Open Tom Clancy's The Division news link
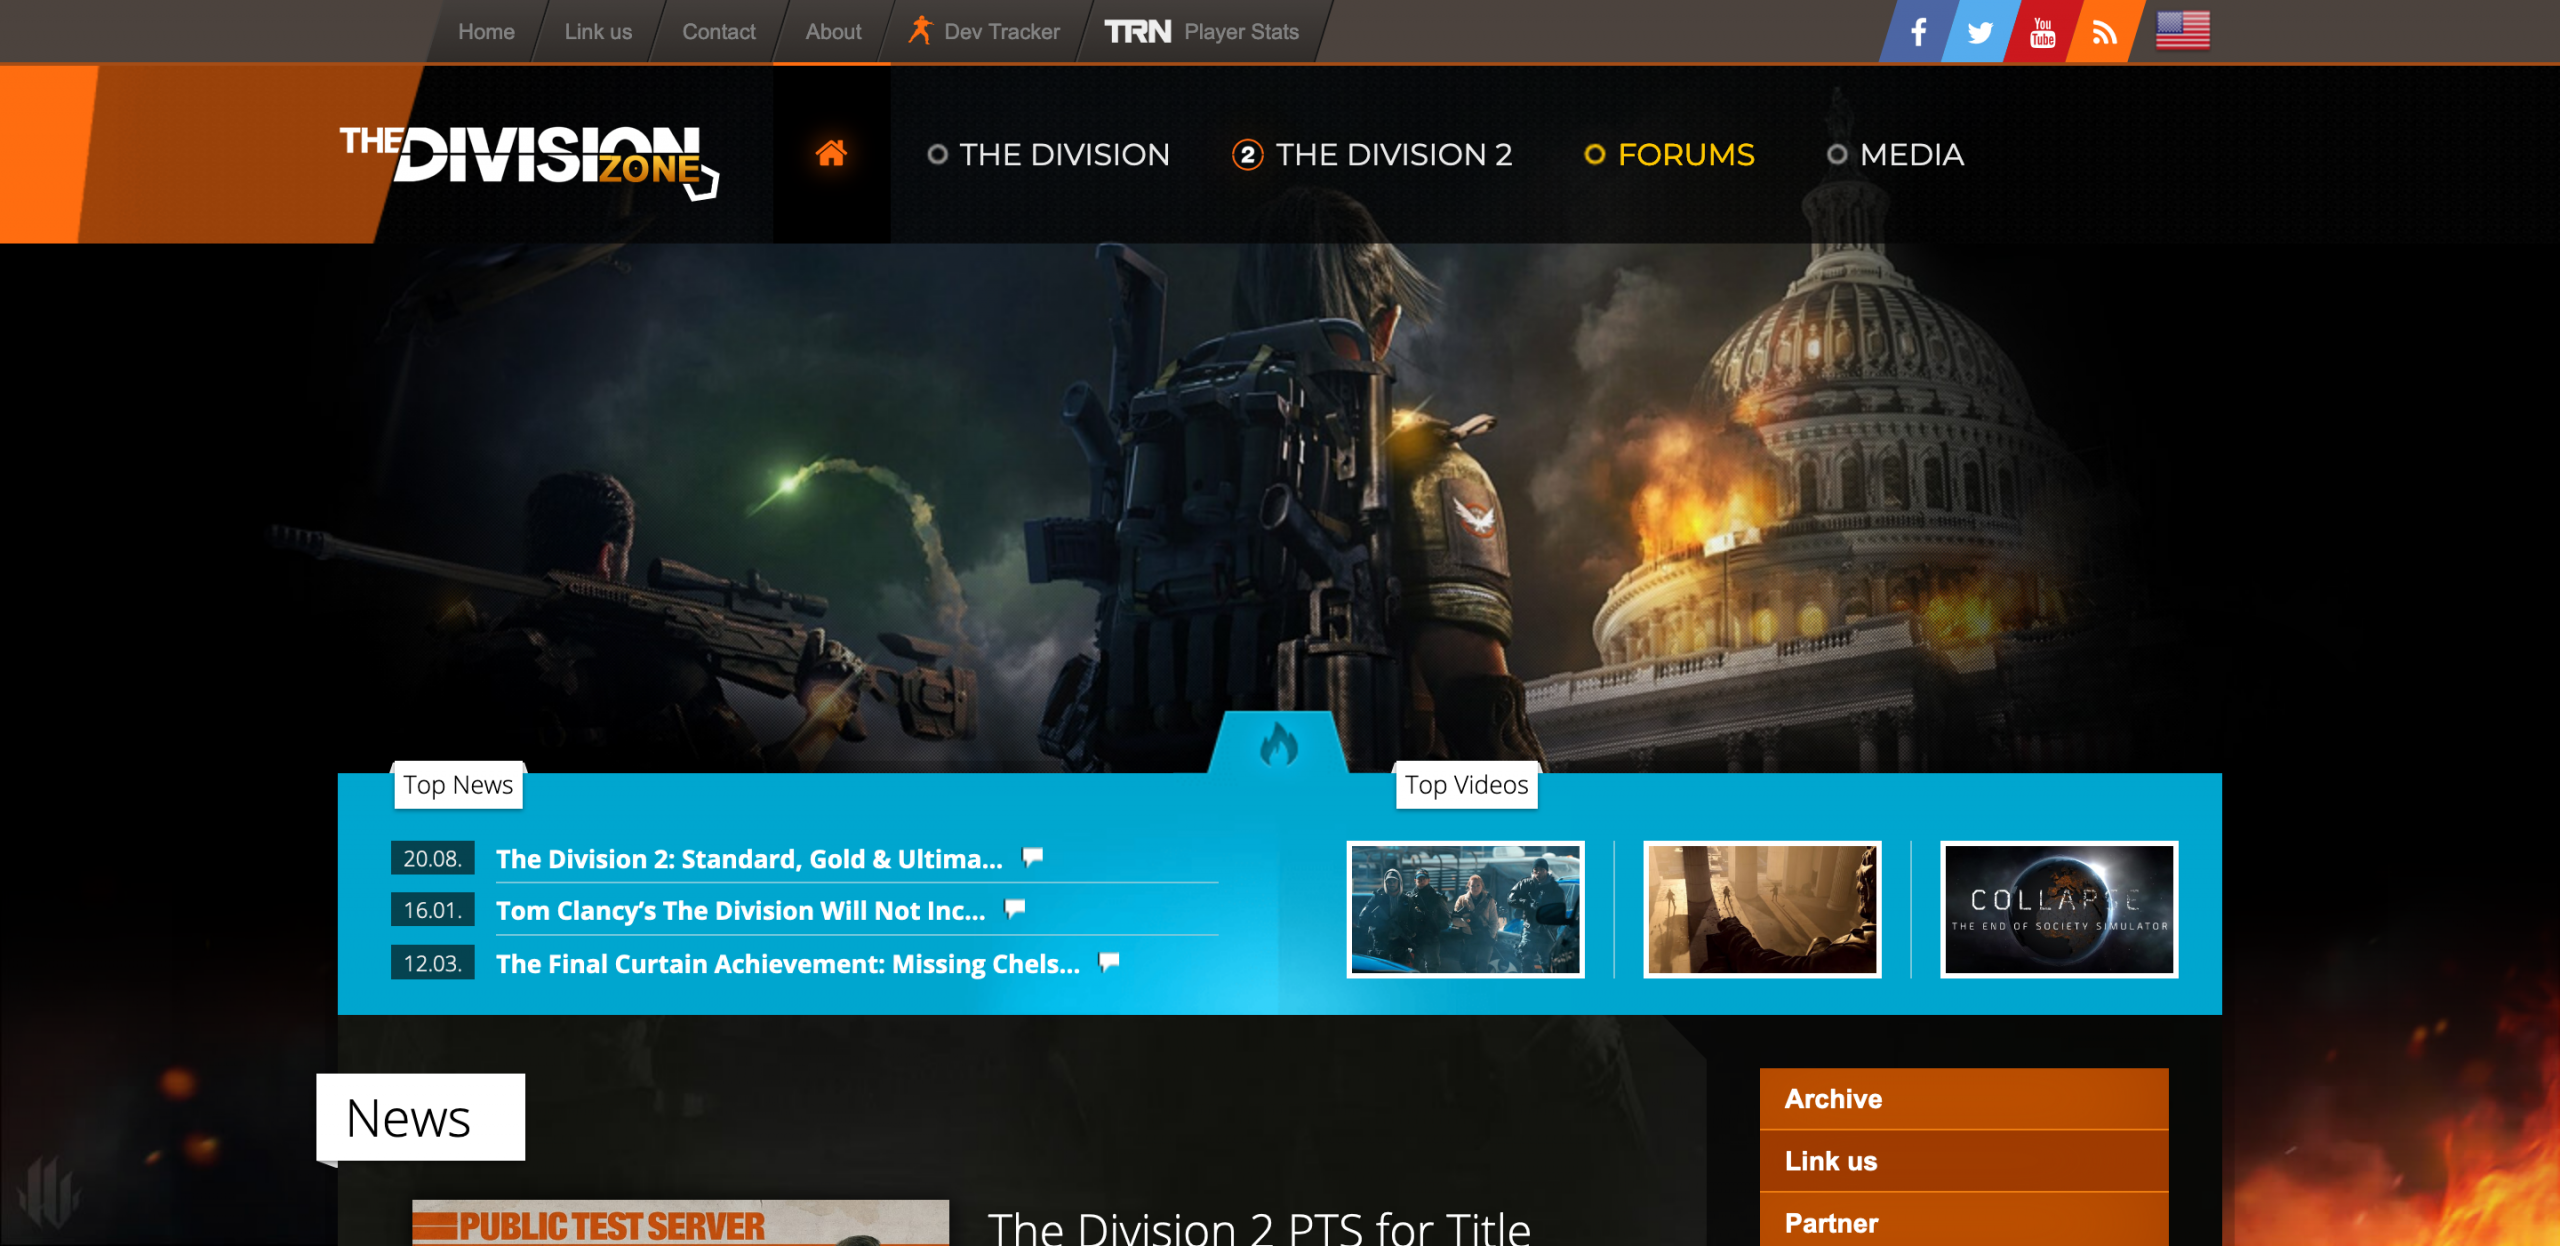Image resolution: width=2560 pixels, height=1246 pixels. [x=740, y=911]
